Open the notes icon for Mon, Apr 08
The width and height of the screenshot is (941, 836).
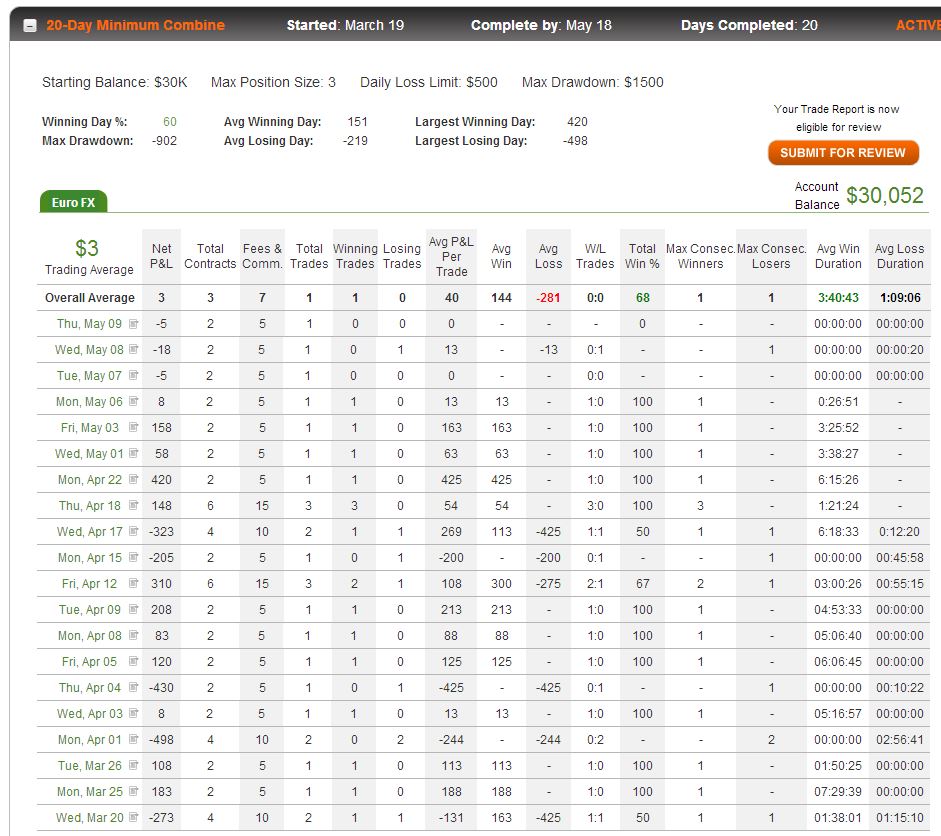tap(133, 636)
